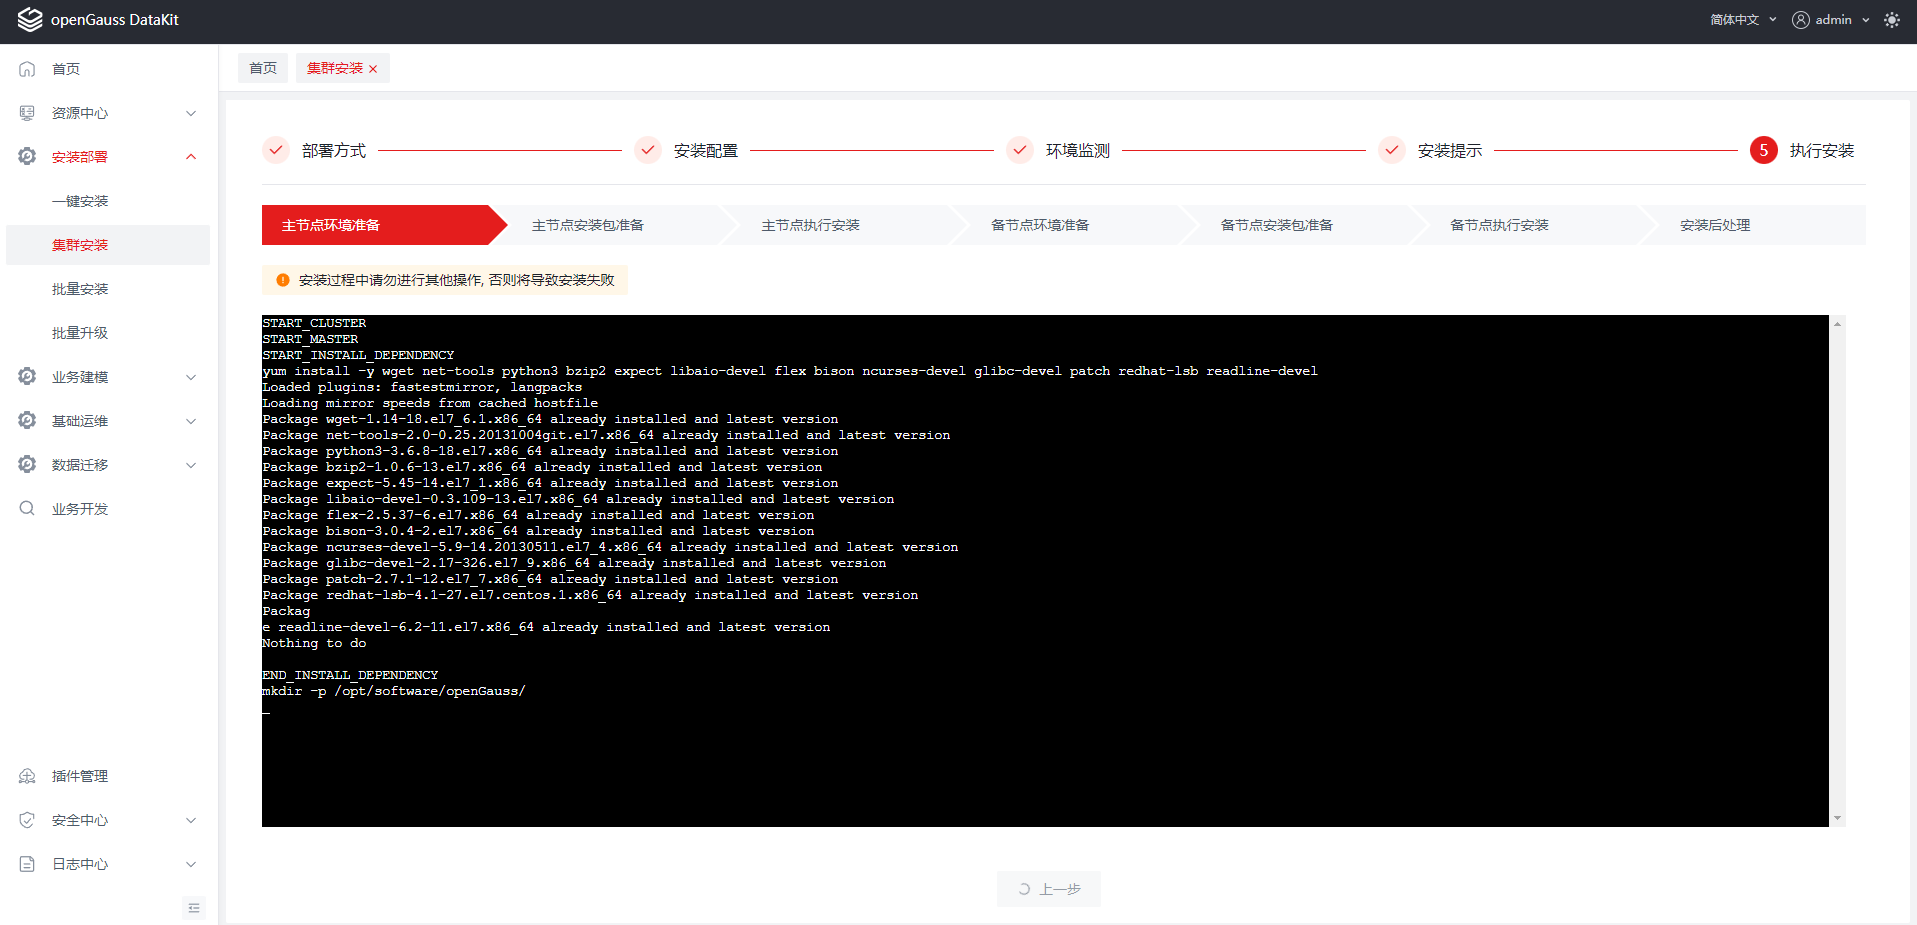1917x925 pixels.
Task: Click the 插件管理 plugin icon
Action: pos(27,776)
